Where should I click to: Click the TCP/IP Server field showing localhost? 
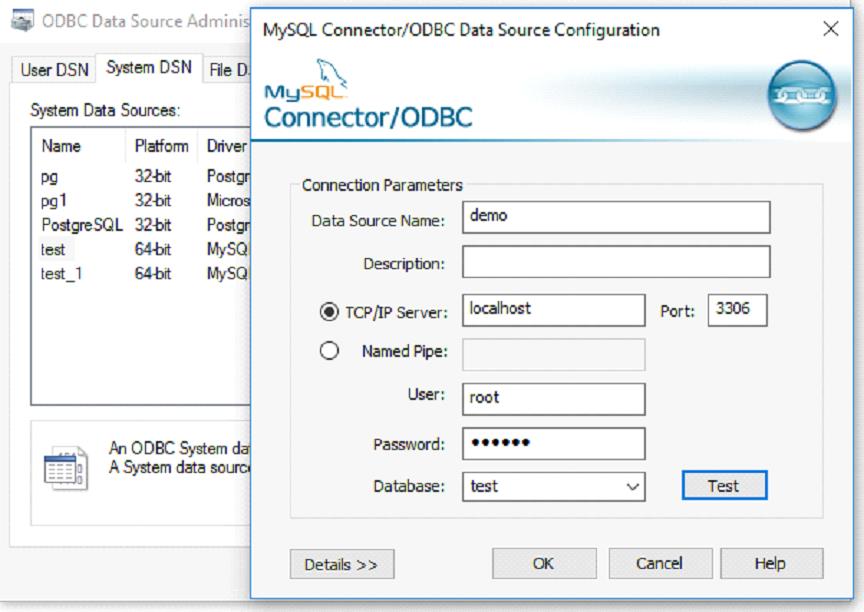point(553,310)
